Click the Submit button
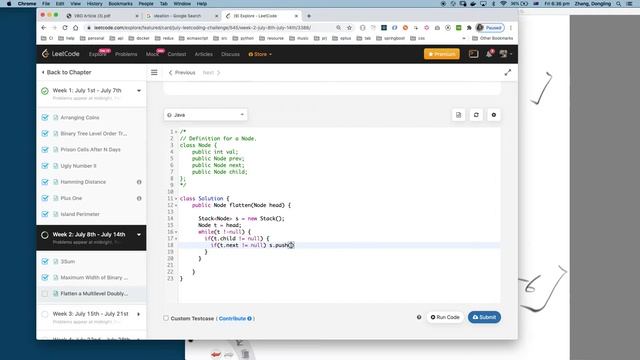 (x=484, y=317)
